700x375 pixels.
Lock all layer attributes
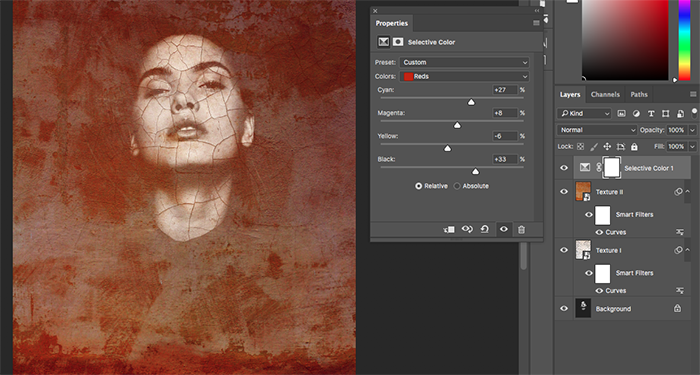tap(634, 146)
